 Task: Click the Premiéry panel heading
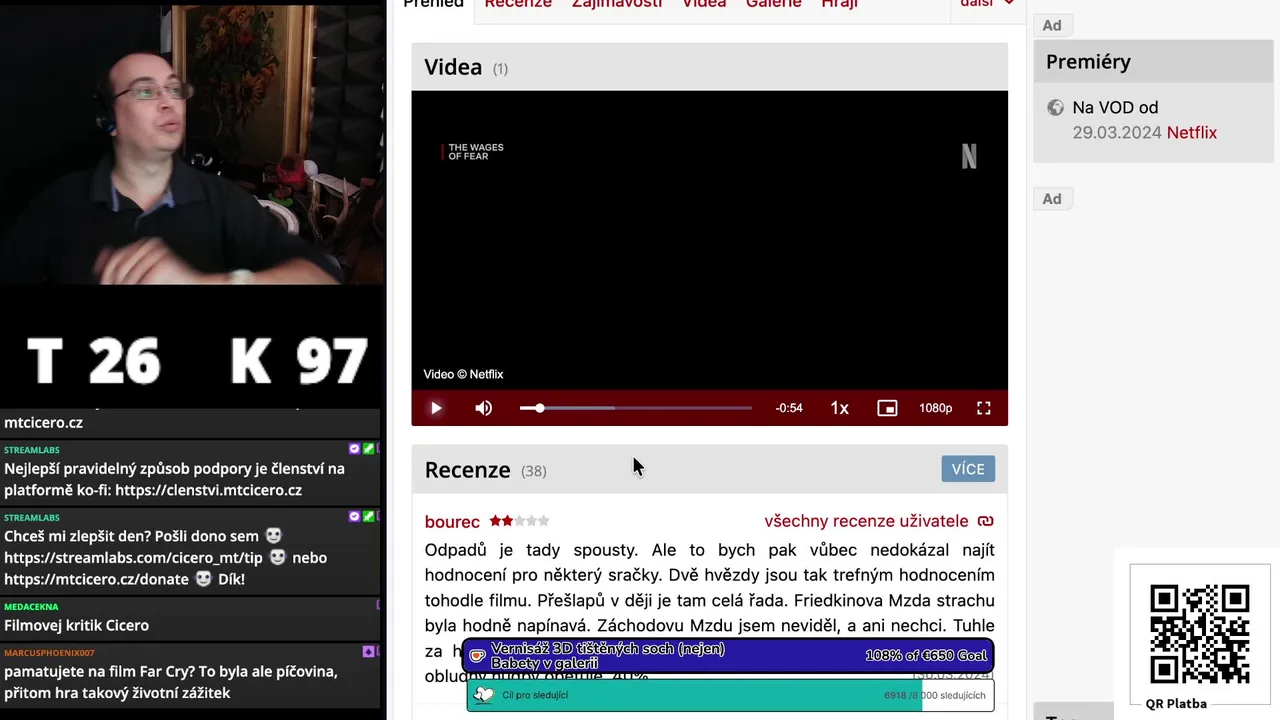click(x=1088, y=61)
